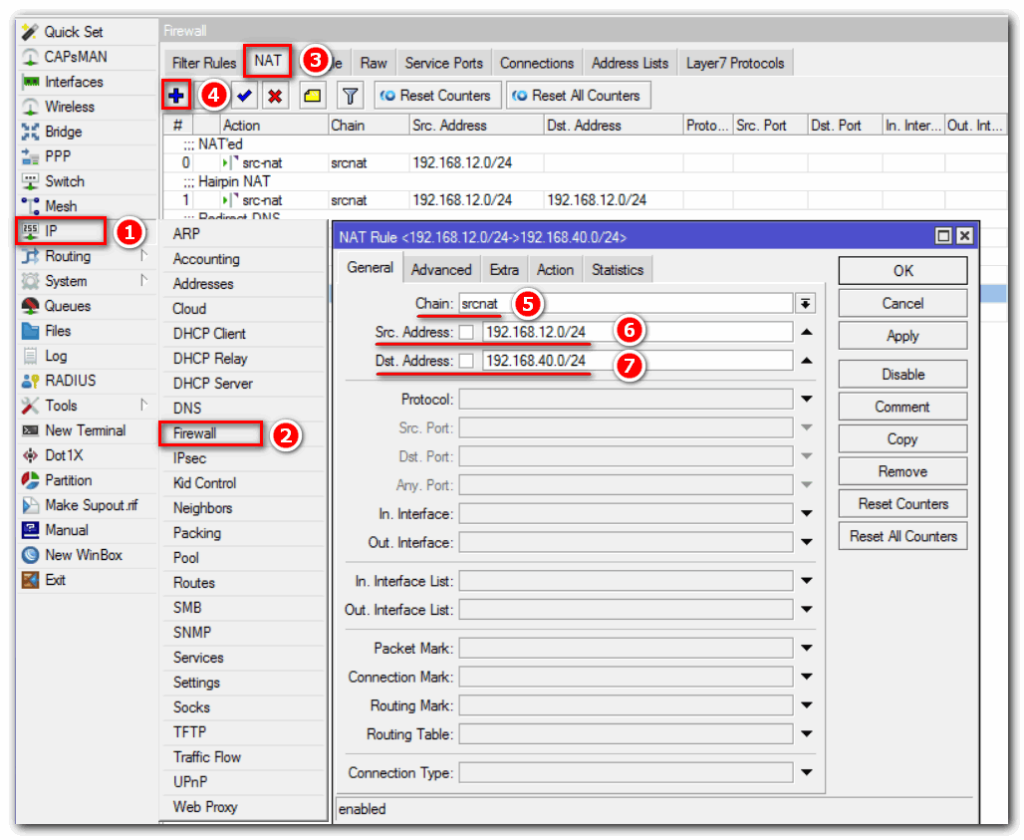Click the red X Disable rule icon

tap(275, 96)
